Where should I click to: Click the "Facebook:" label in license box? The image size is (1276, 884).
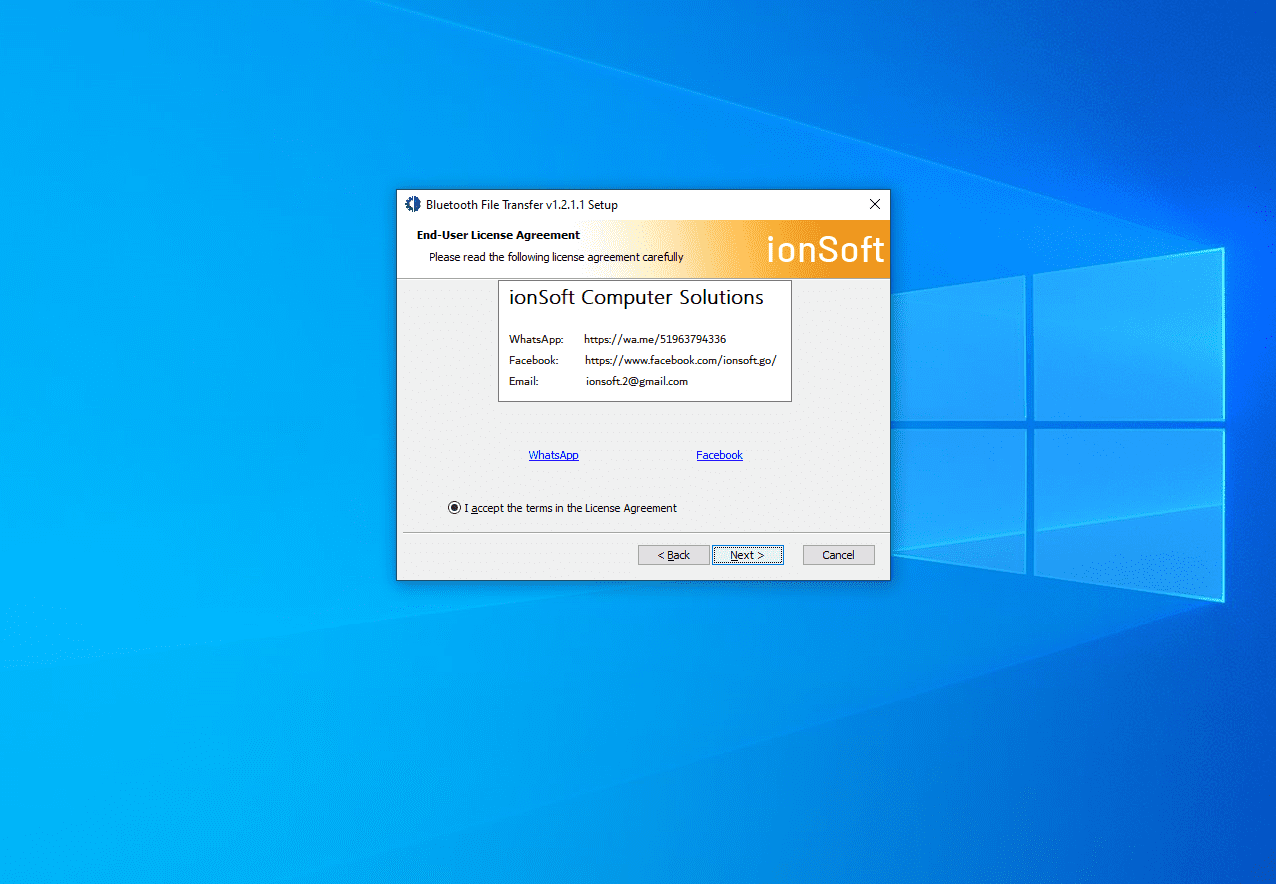pyautogui.click(x=534, y=360)
